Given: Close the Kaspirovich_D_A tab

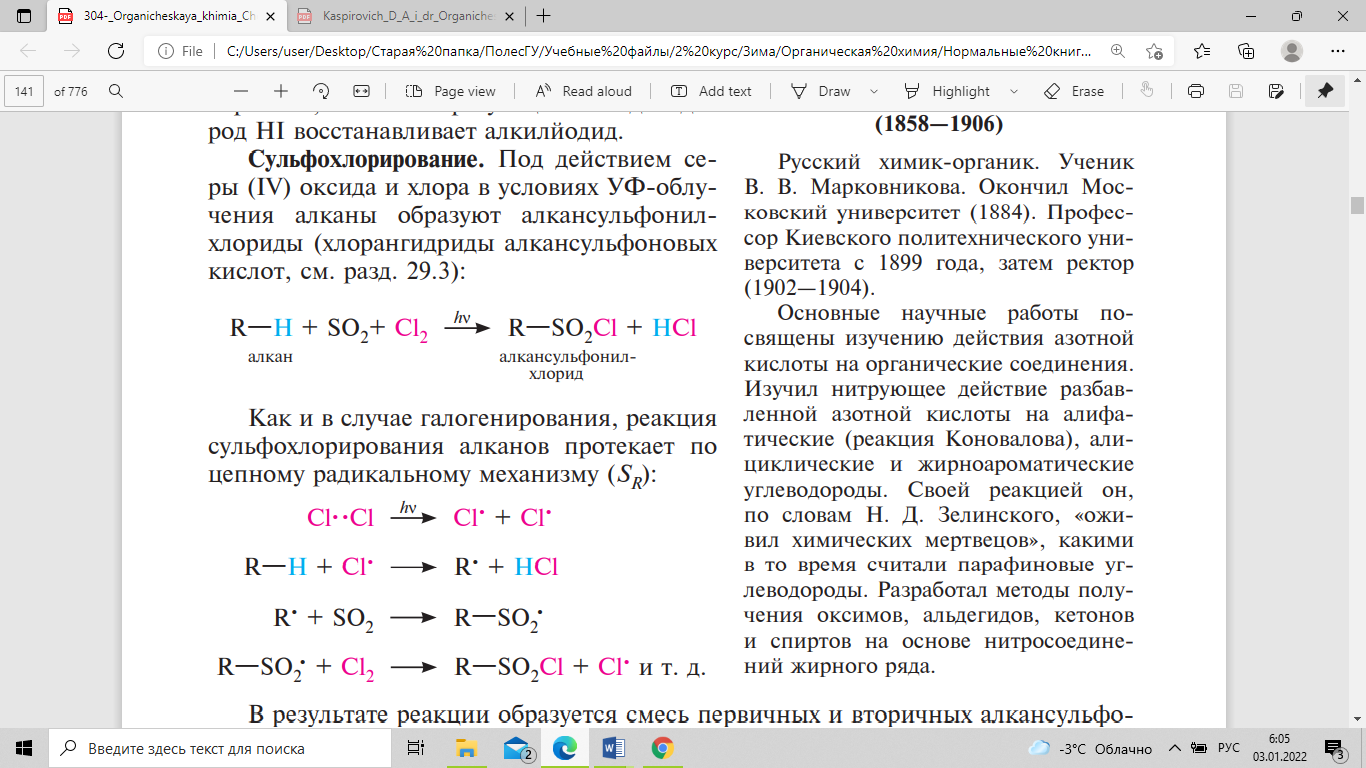Looking at the screenshot, I should 507,16.
